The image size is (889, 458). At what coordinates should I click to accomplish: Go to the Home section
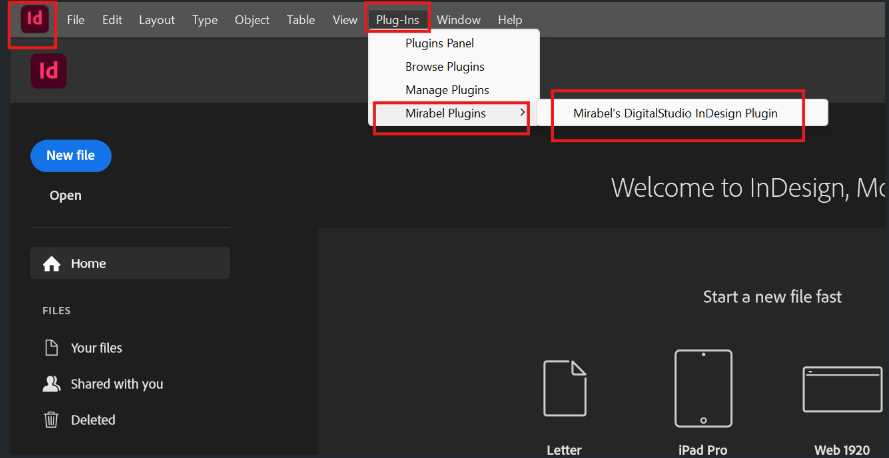tap(130, 264)
